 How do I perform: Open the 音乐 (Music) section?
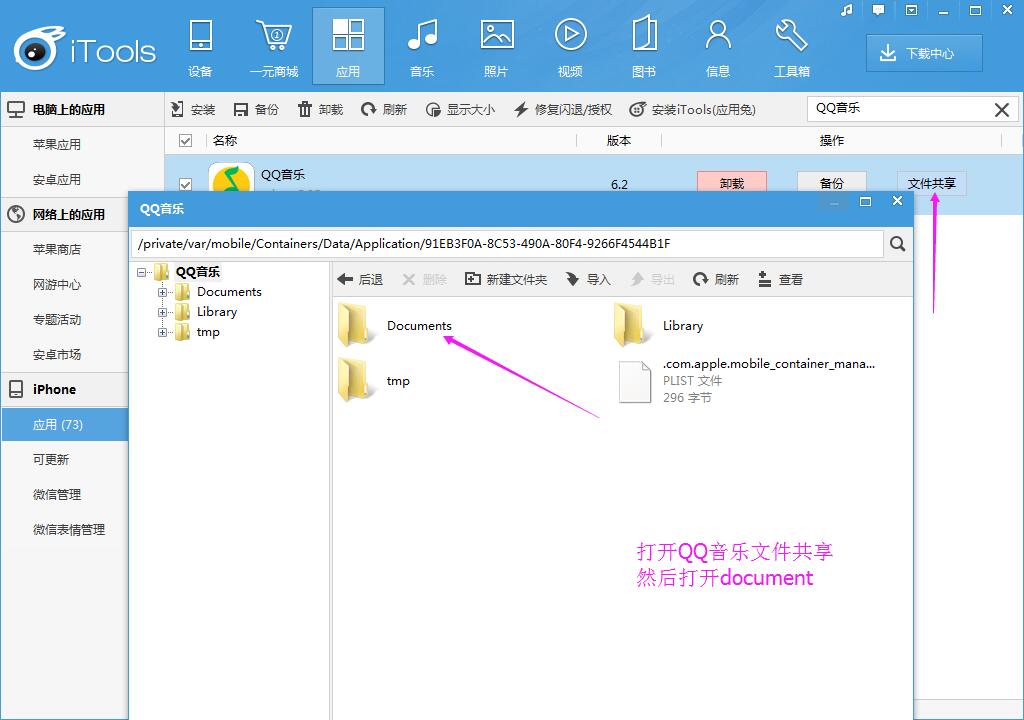(x=422, y=47)
